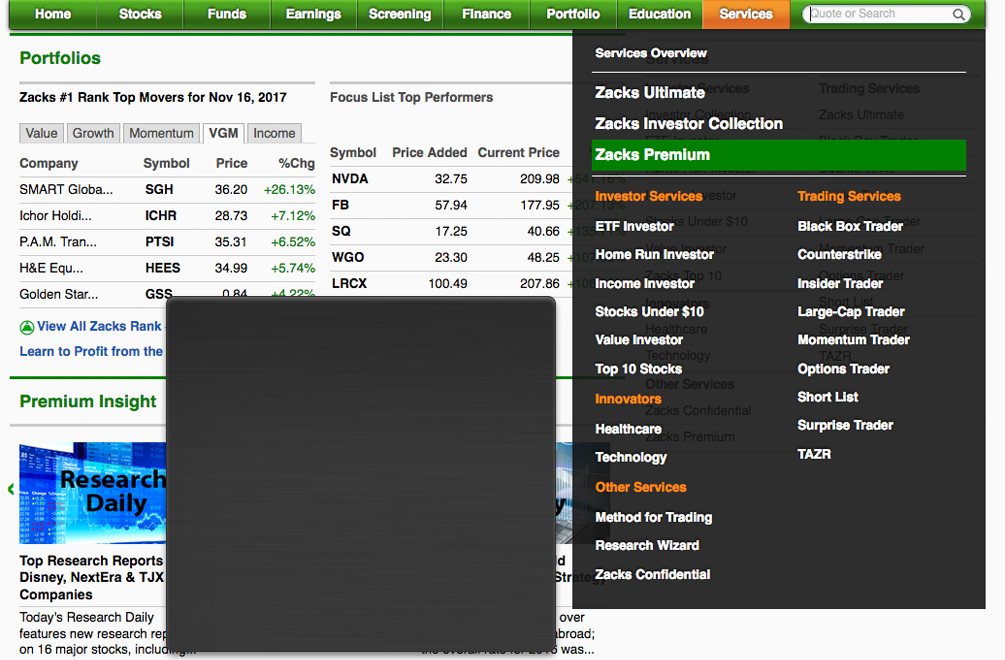Open the Research Wizard link
1005x660 pixels.
tap(647, 546)
